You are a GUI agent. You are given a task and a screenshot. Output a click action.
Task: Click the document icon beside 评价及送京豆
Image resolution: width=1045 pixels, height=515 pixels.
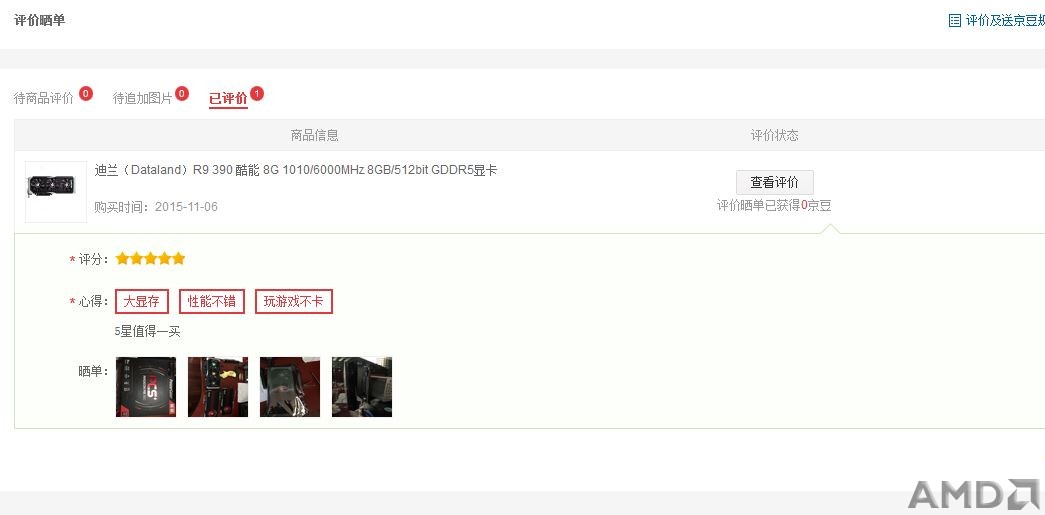tap(954, 21)
